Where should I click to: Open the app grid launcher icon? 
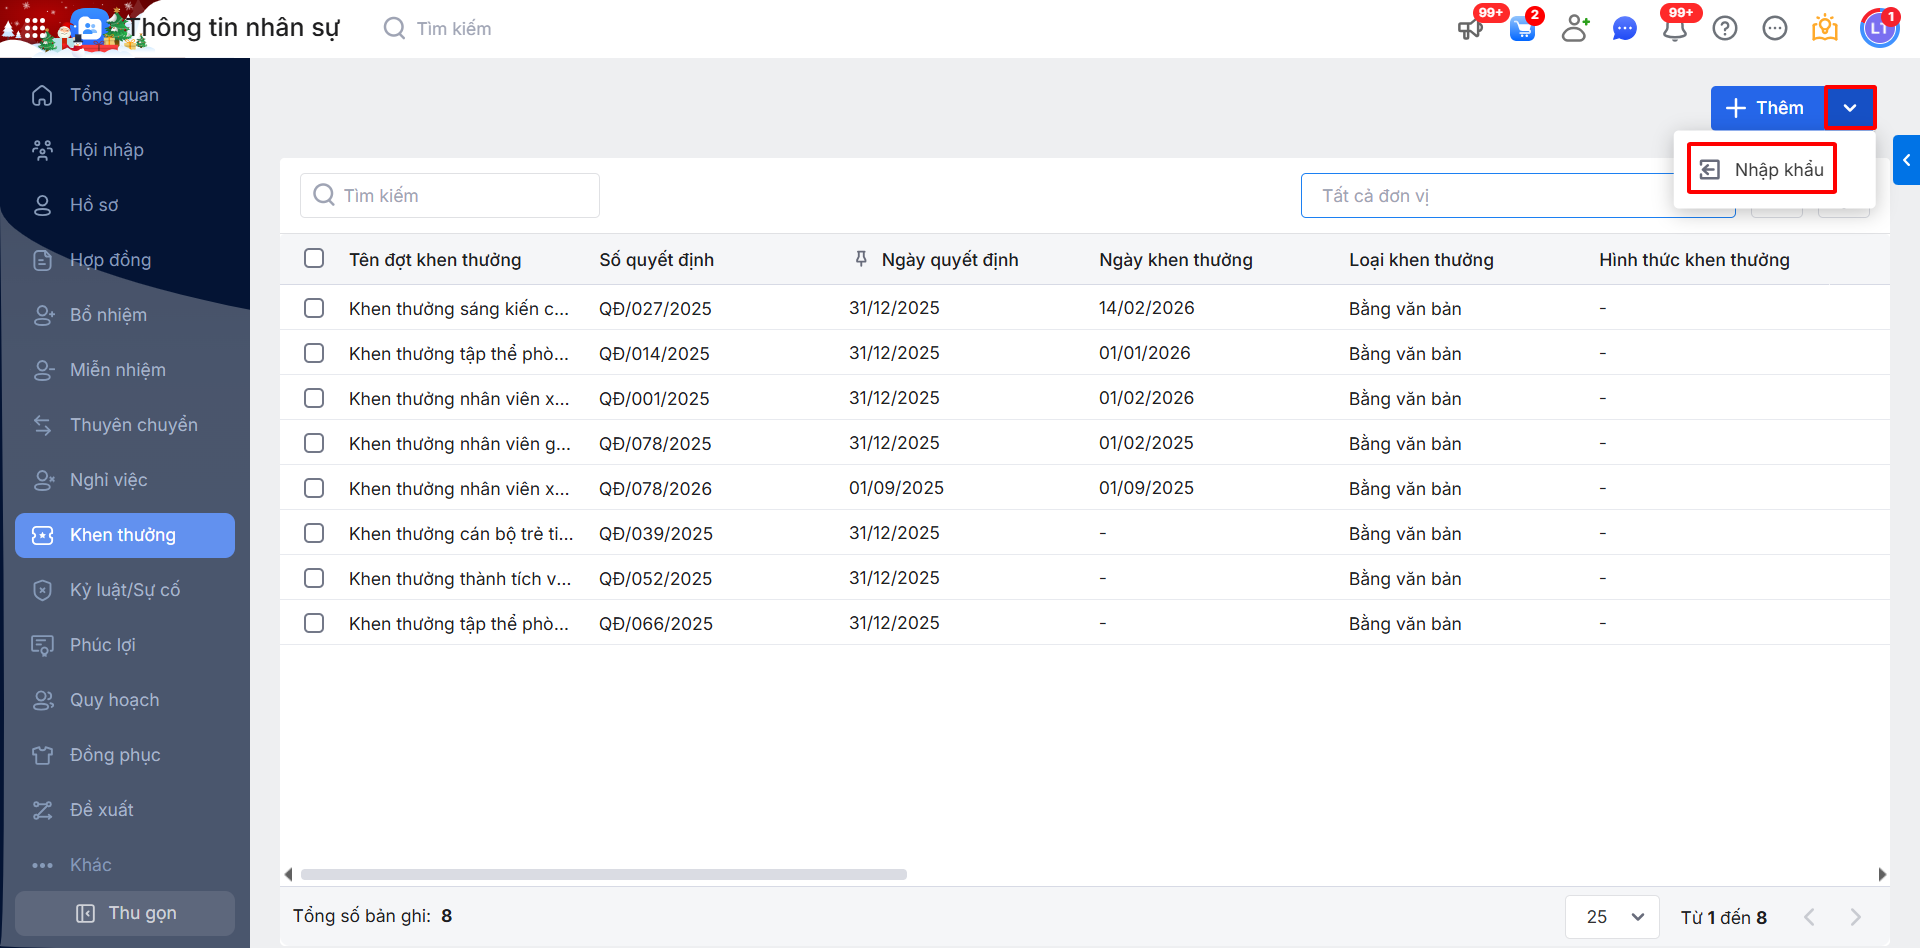(34, 29)
